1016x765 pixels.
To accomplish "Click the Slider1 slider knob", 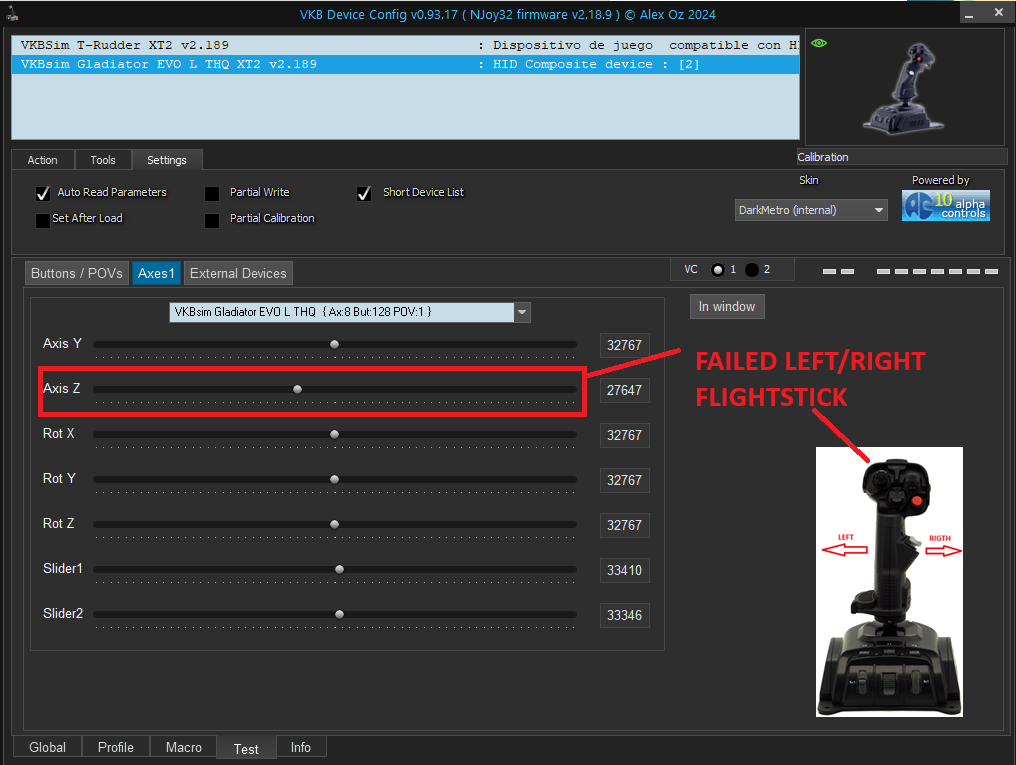I will click(x=340, y=569).
